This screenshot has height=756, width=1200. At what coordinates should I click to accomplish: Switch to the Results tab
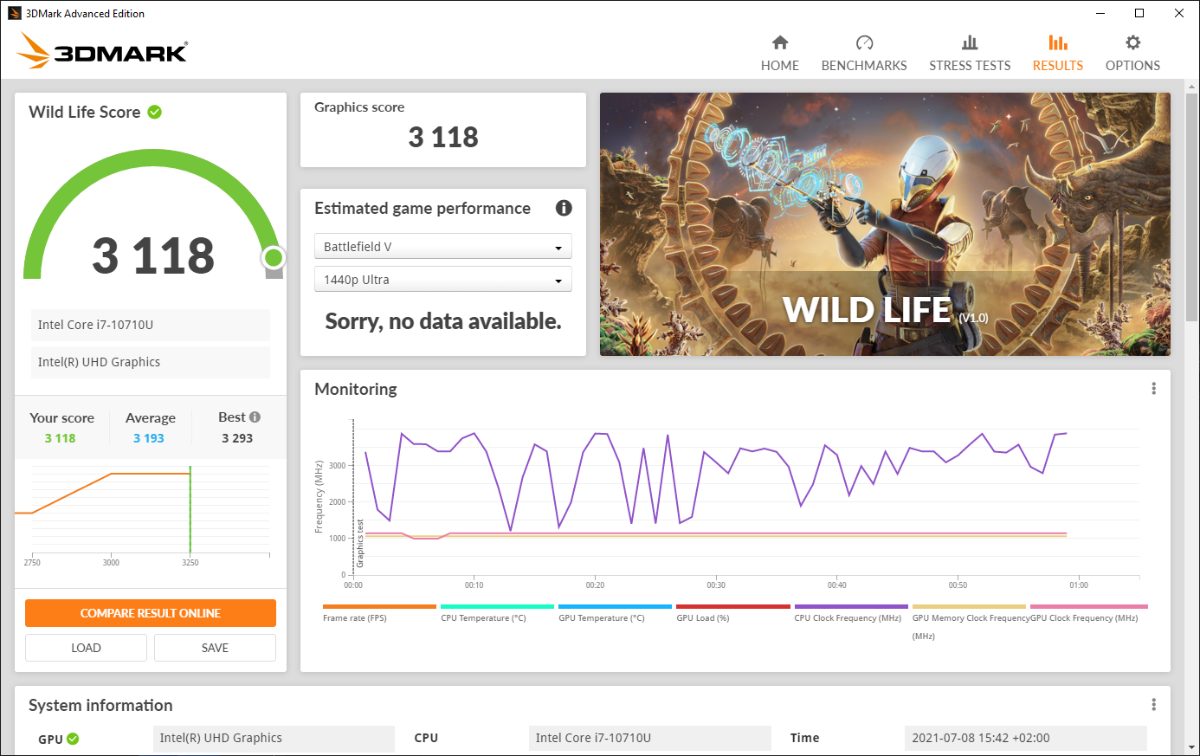pos(1057,52)
